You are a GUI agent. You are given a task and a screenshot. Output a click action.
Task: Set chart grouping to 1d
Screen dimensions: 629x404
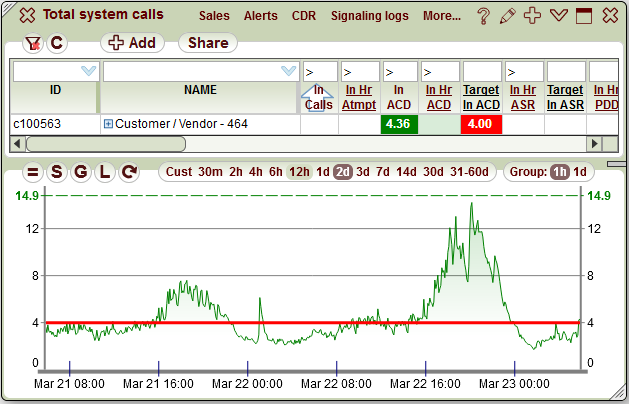pyautogui.click(x=580, y=172)
